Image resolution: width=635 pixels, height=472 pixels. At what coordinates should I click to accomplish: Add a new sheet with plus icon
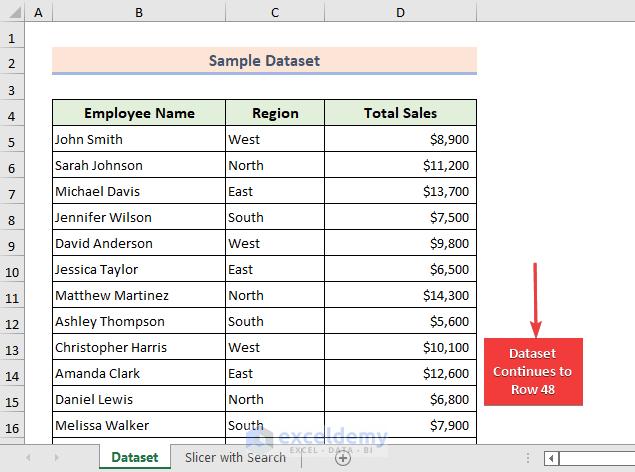[343, 458]
